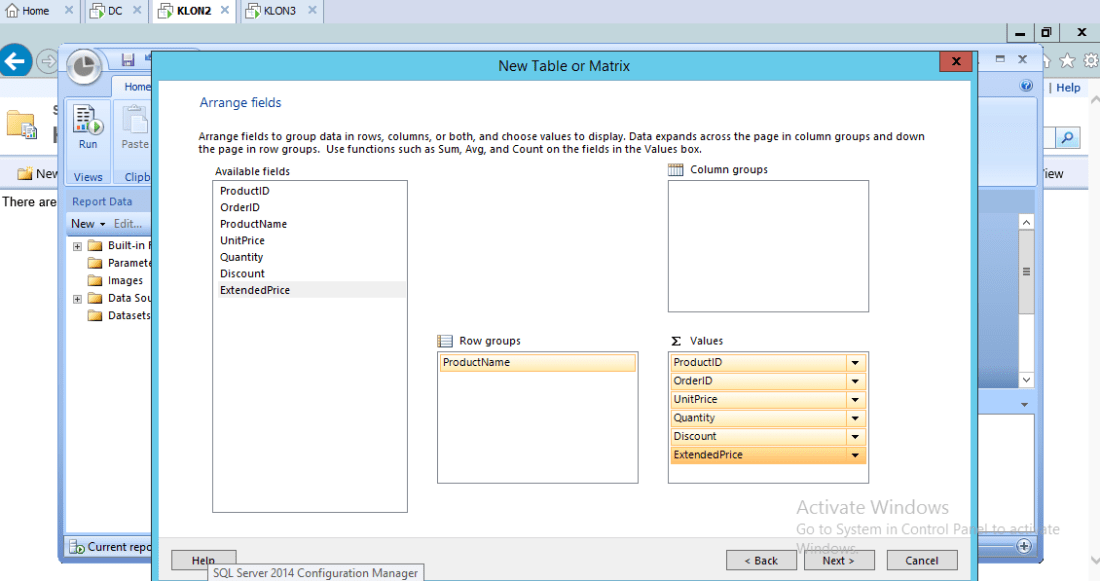1100x581 pixels.
Task: Click the favorites star icon
Action: point(1067,61)
